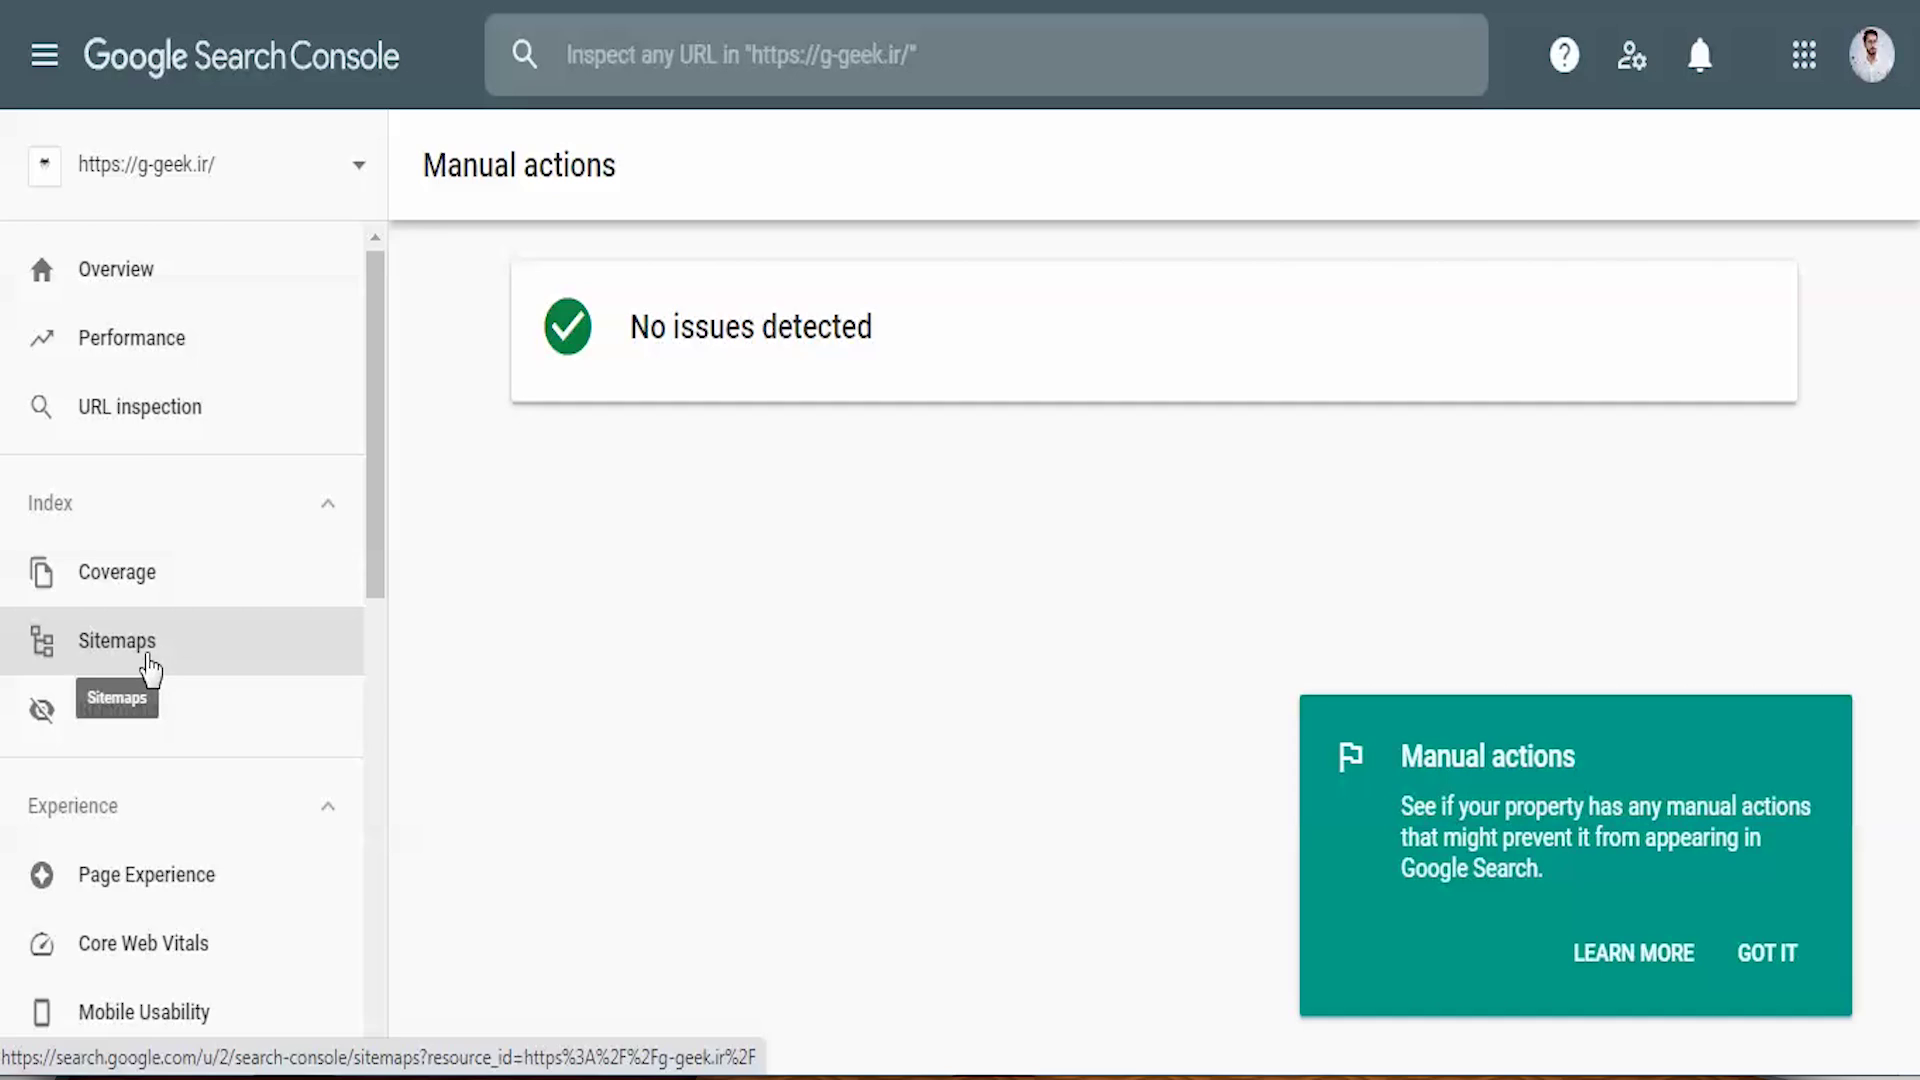This screenshot has width=1920, height=1080.
Task: Focus the Inspect any URL search field
Action: click(x=1000, y=55)
